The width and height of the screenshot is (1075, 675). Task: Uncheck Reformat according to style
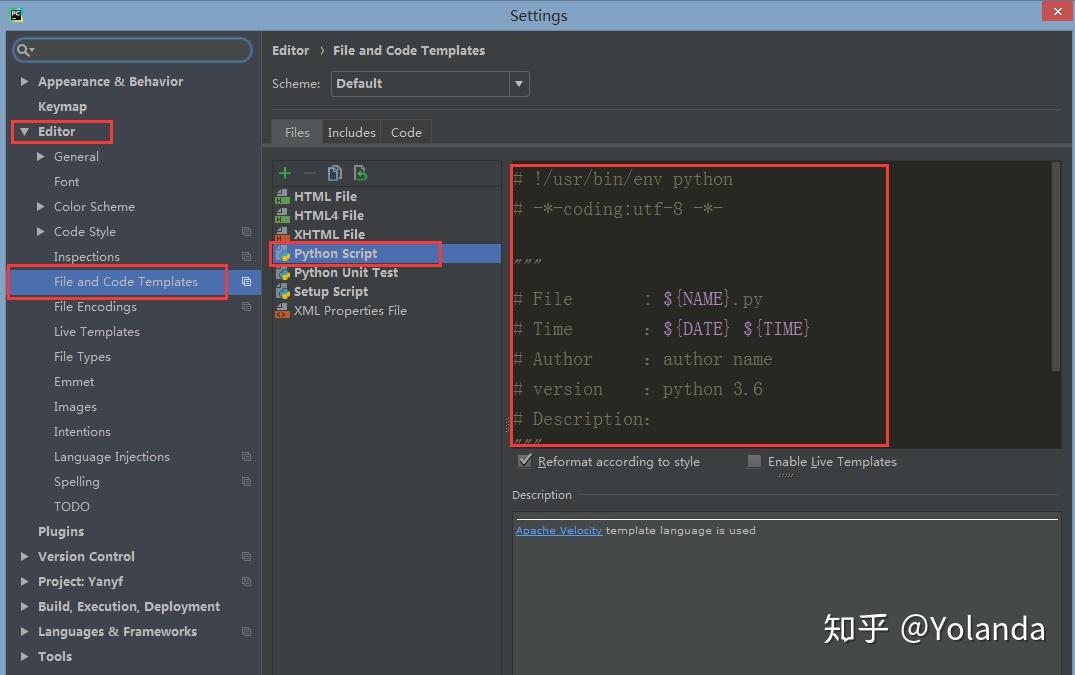(525, 461)
